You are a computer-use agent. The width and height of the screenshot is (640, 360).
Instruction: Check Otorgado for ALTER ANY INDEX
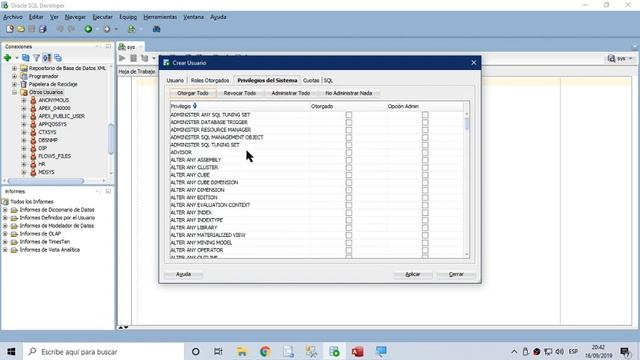click(x=349, y=213)
